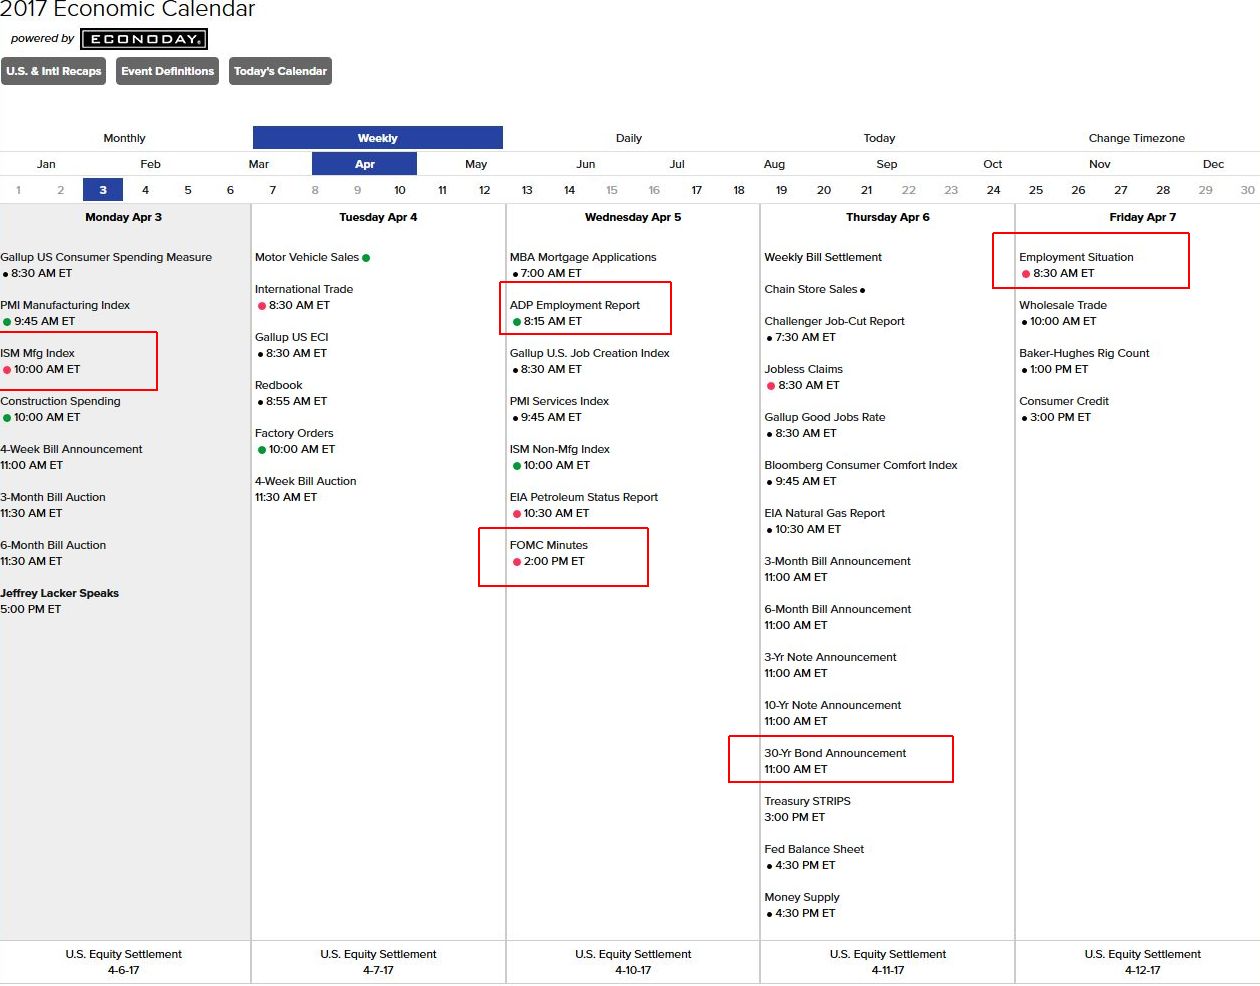Screen dimensions: 1260x986
Task: Open the Weekly Bill Settlement event
Action: (x=823, y=257)
